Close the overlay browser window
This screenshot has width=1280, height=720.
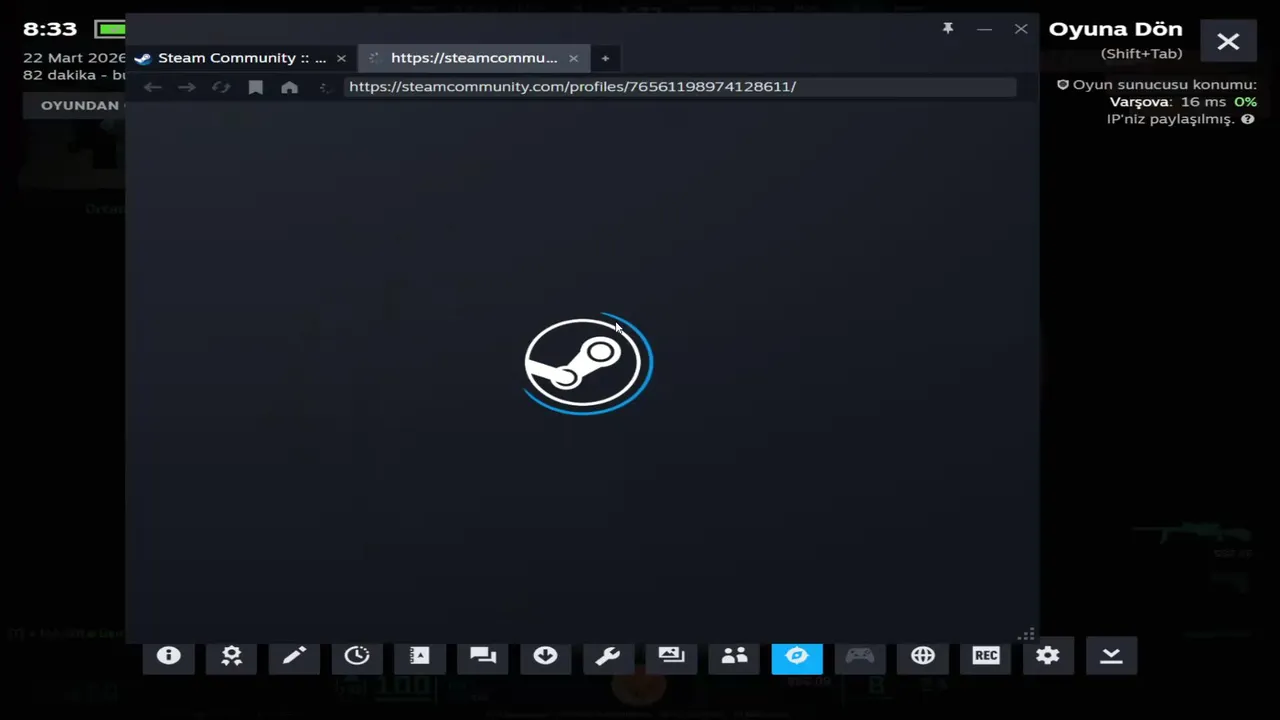click(x=1021, y=29)
